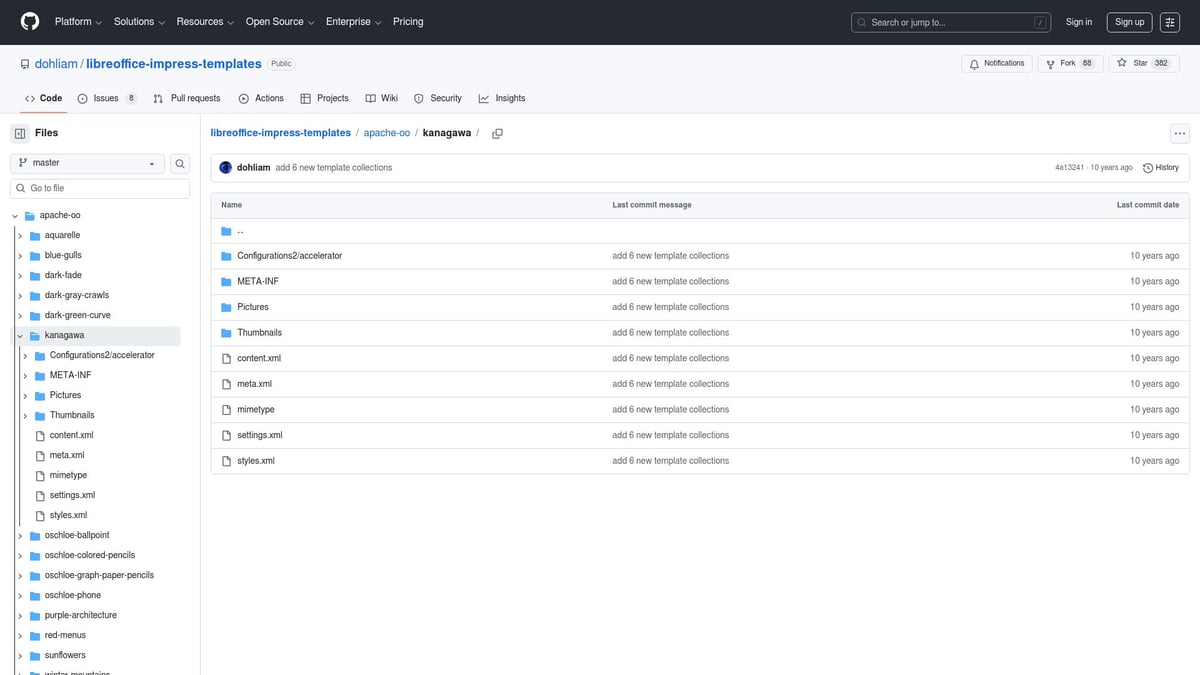Open the Projects tab
Viewport: 1200px width, 675px height.
325,98
